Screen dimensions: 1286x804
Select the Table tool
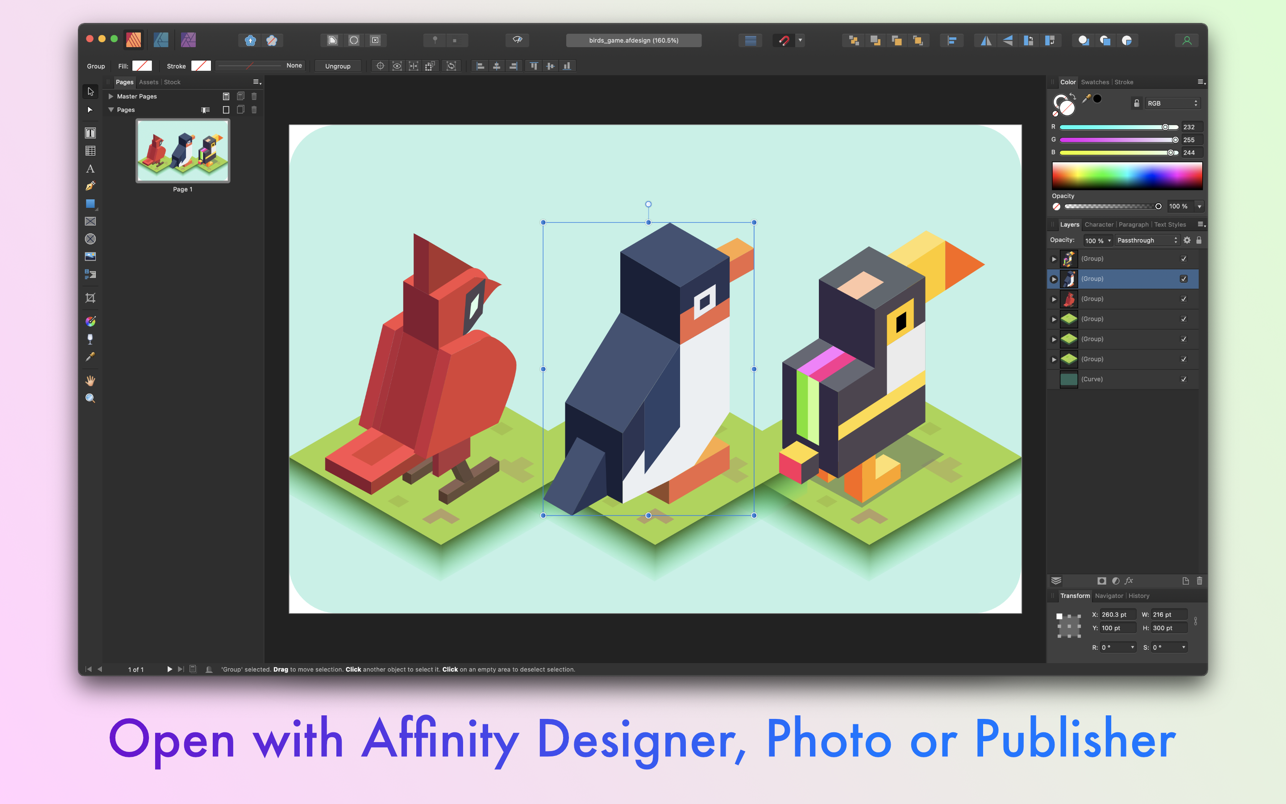tap(90, 151)
